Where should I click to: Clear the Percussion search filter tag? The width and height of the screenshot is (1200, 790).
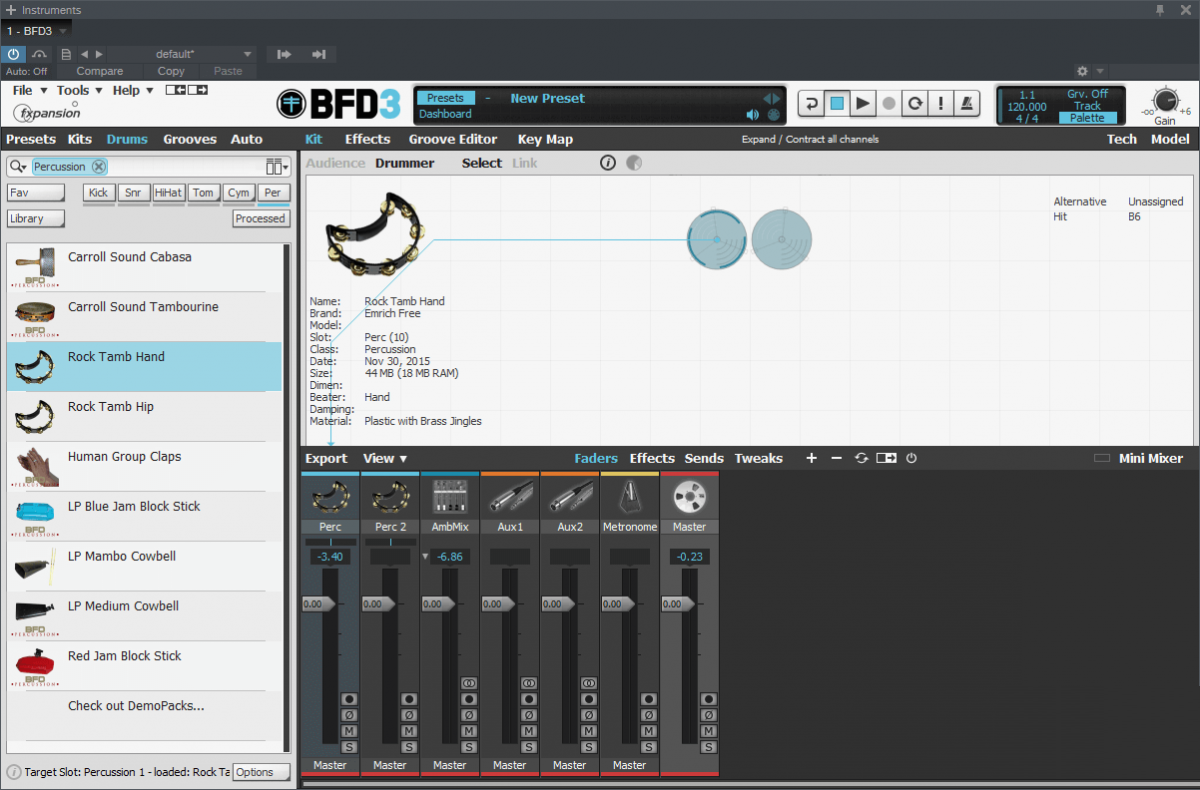[99, 167]
